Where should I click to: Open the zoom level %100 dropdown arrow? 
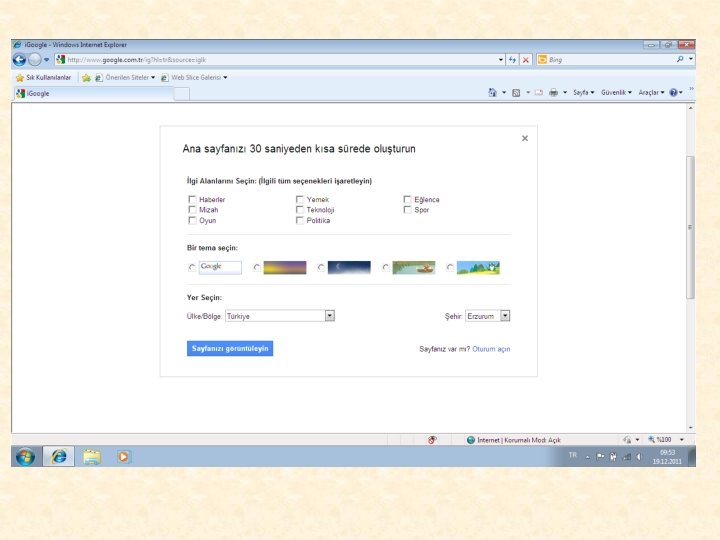pyautogui.click(x=681, y=440)
